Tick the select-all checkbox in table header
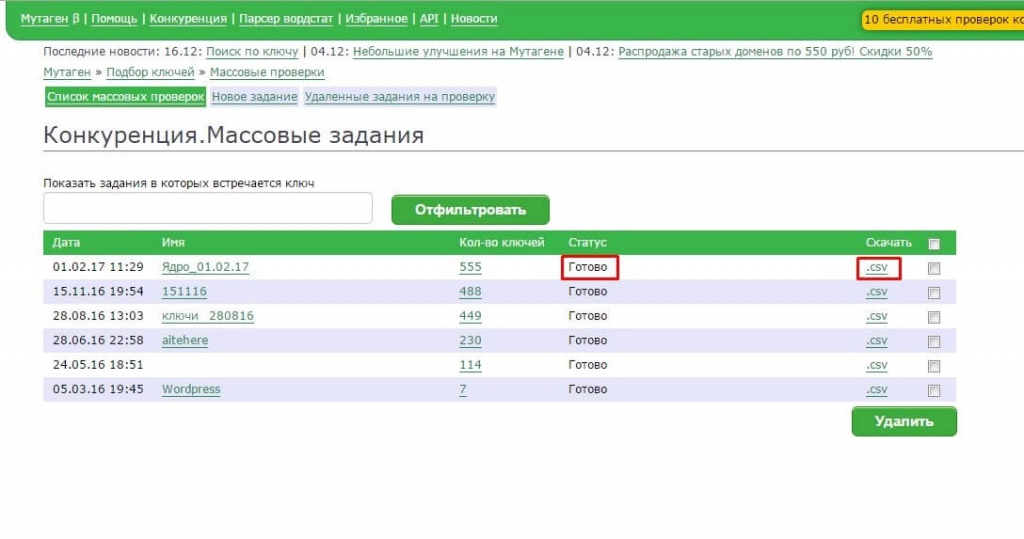Image resolution: width=1024 pixels, height=539 pixels. point(934,243)
